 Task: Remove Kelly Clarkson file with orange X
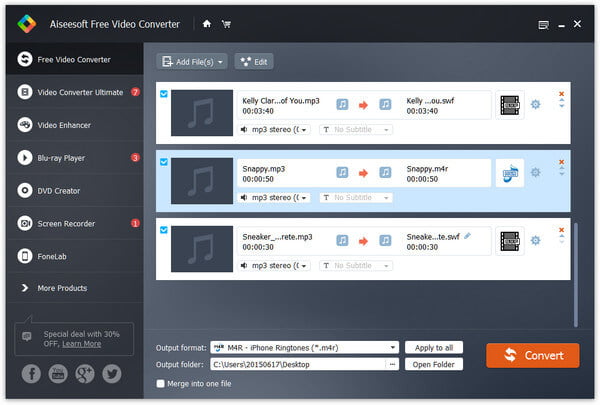(x=561, y=94)
